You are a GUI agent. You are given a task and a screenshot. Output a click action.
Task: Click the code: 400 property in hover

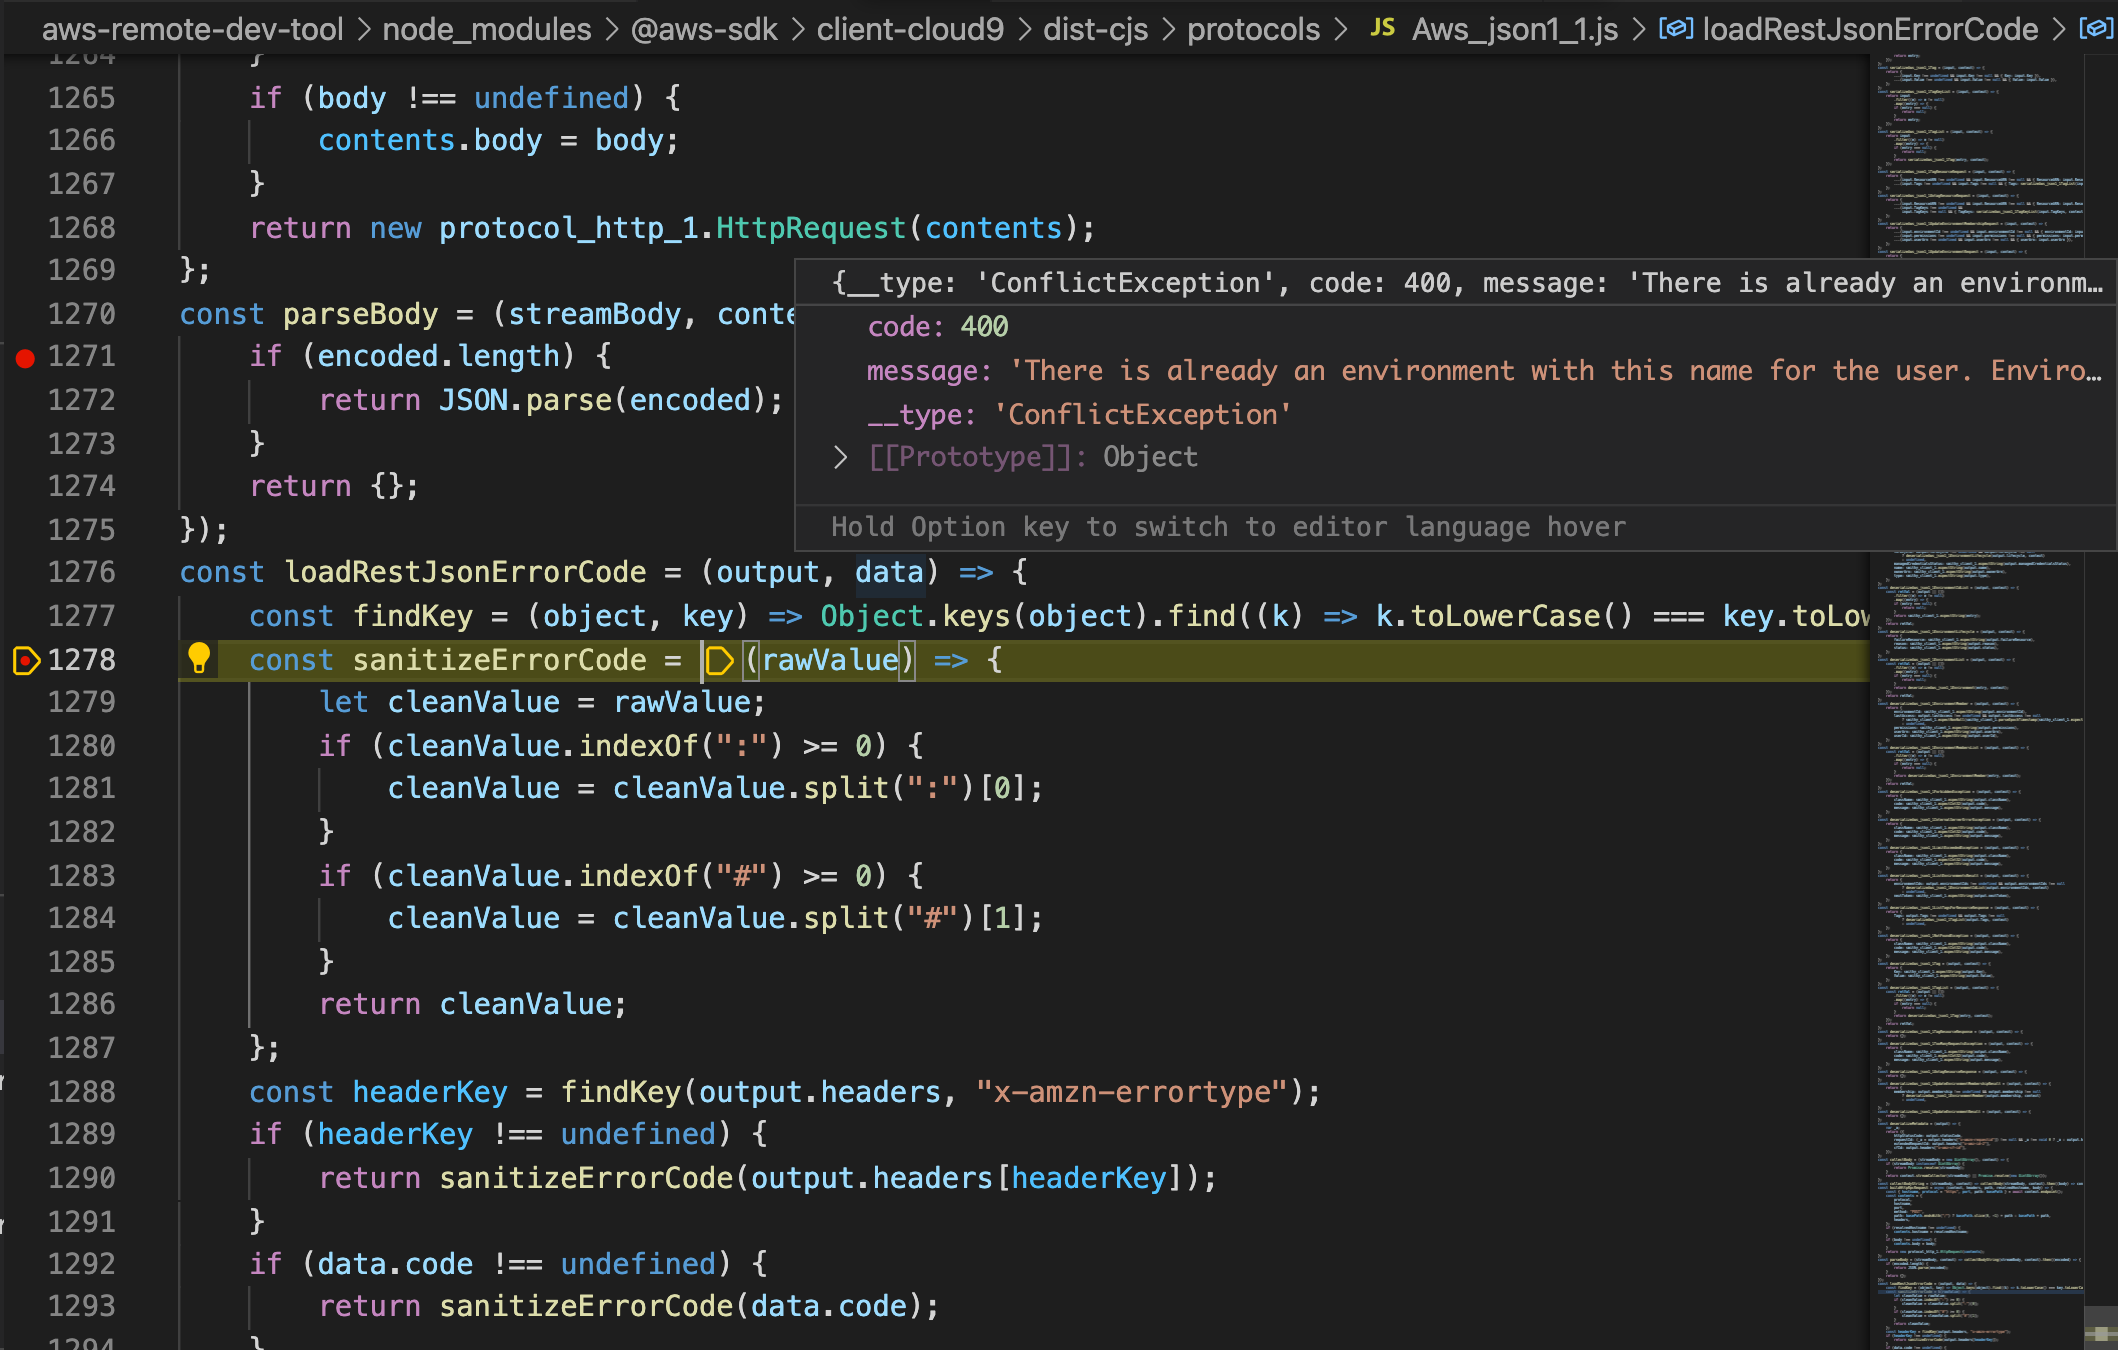[938, 327]
